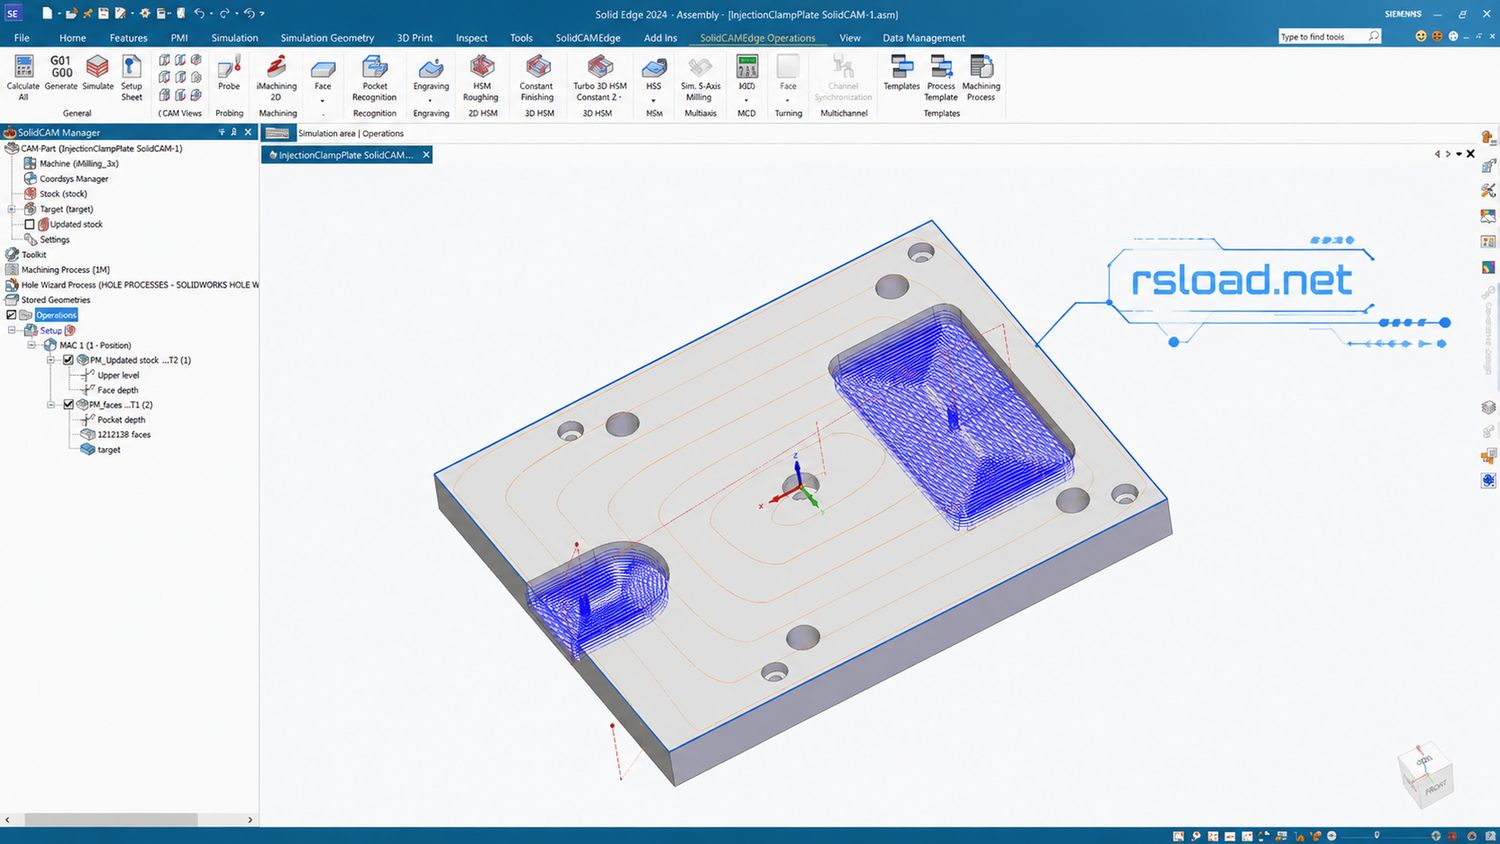Select the Probe tool
The height and width of the screenshot is (844, 1500).
pos(229,73)
